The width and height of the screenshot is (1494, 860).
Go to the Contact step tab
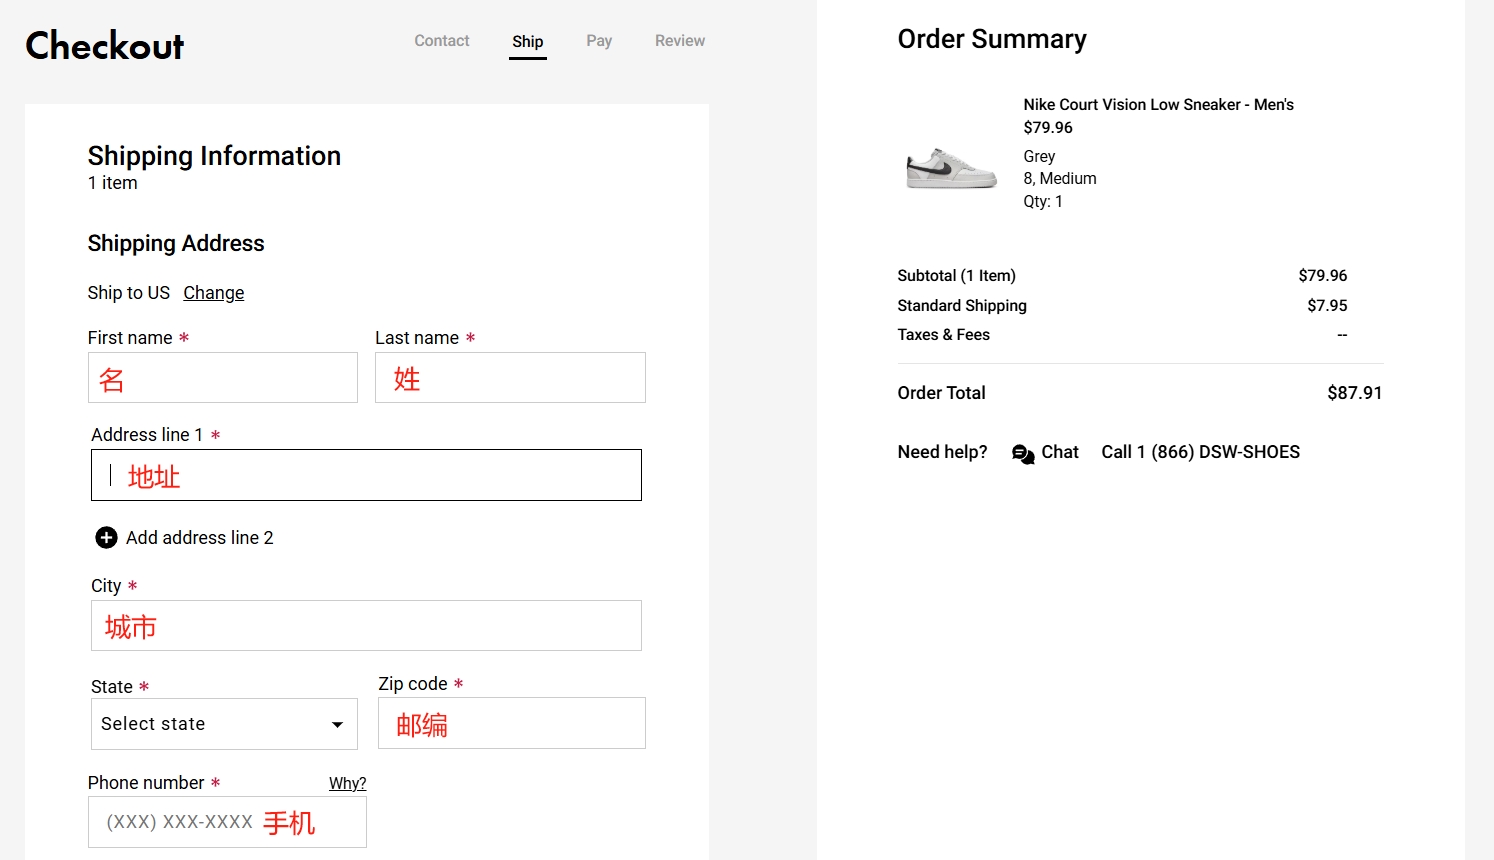tap(441, 41)
